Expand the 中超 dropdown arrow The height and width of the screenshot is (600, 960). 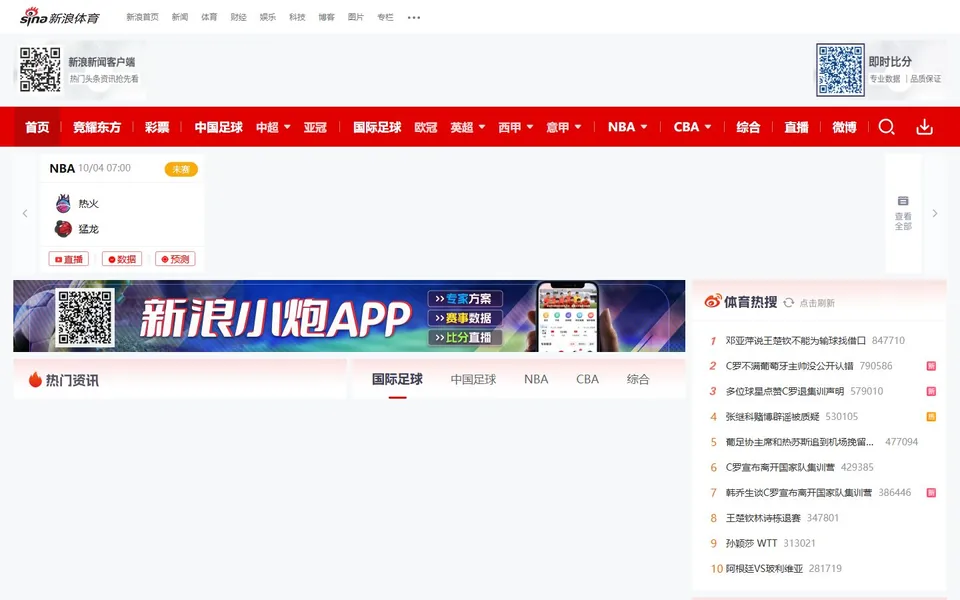click(x=287, y=127)
